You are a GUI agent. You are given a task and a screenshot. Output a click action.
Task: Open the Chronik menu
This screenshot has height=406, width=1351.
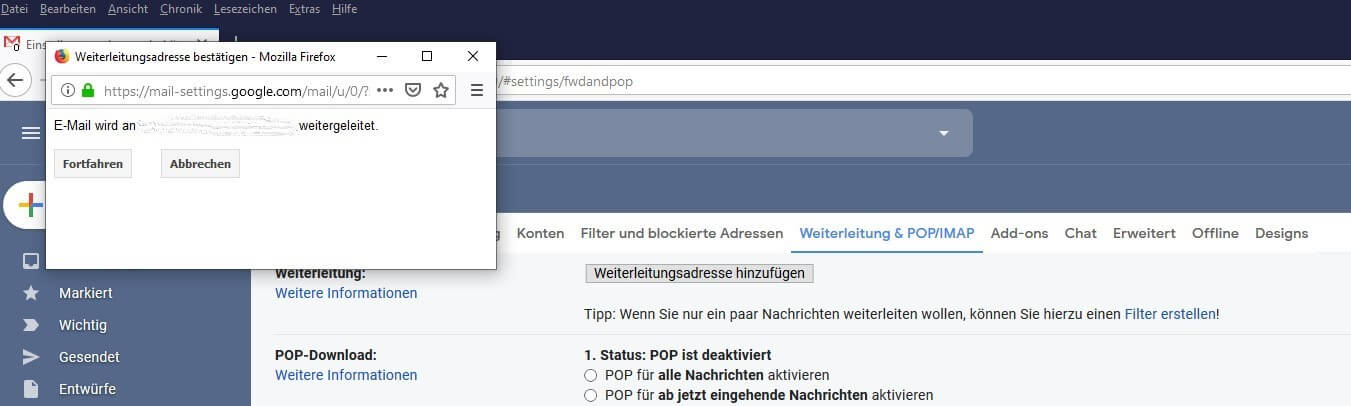(x=181, y=9)
